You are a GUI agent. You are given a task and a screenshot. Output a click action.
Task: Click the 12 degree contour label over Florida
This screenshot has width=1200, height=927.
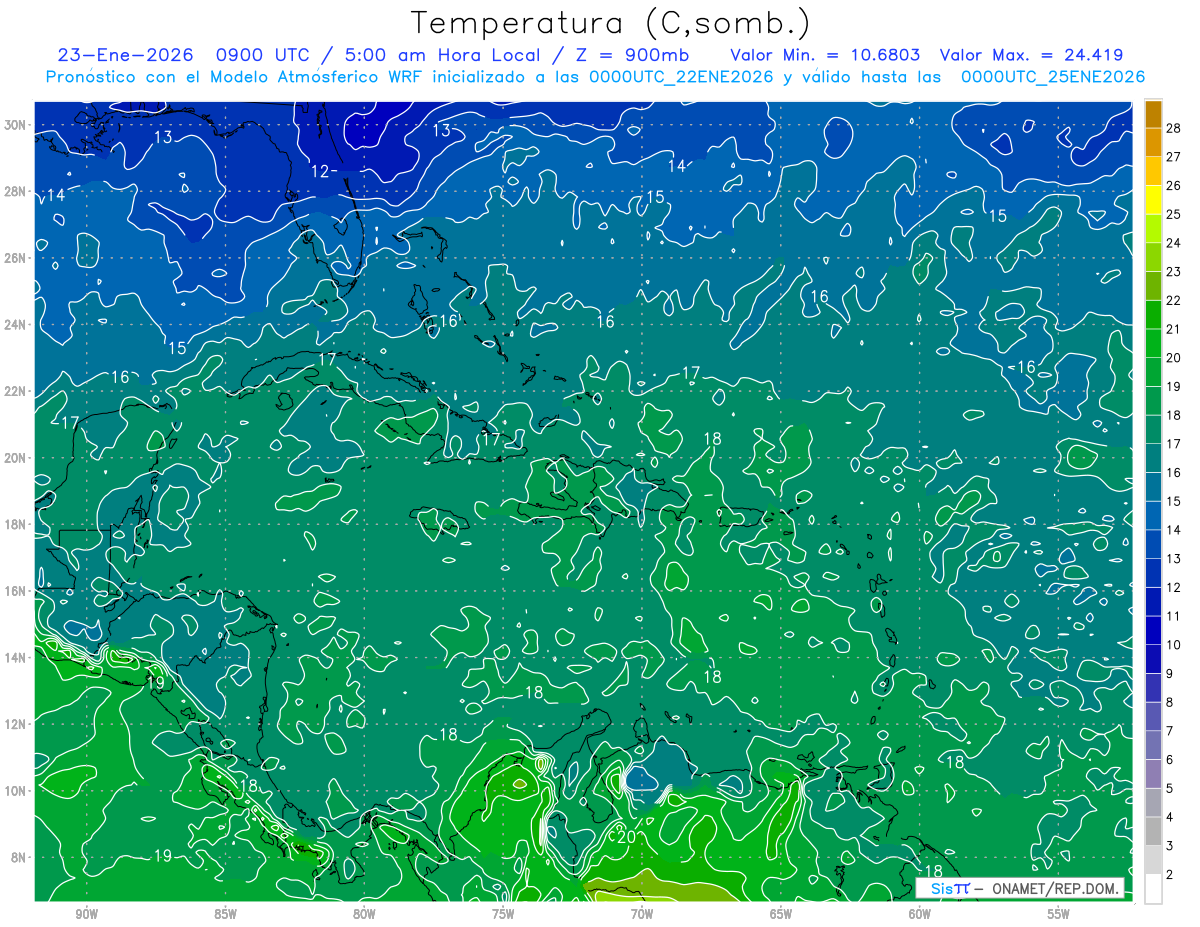point(322,171)
